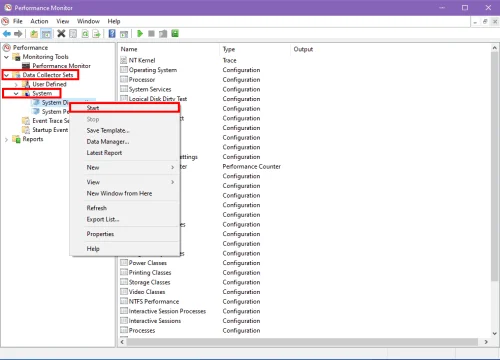Click the horizontal scrollbar right arrow

point(486,342)
